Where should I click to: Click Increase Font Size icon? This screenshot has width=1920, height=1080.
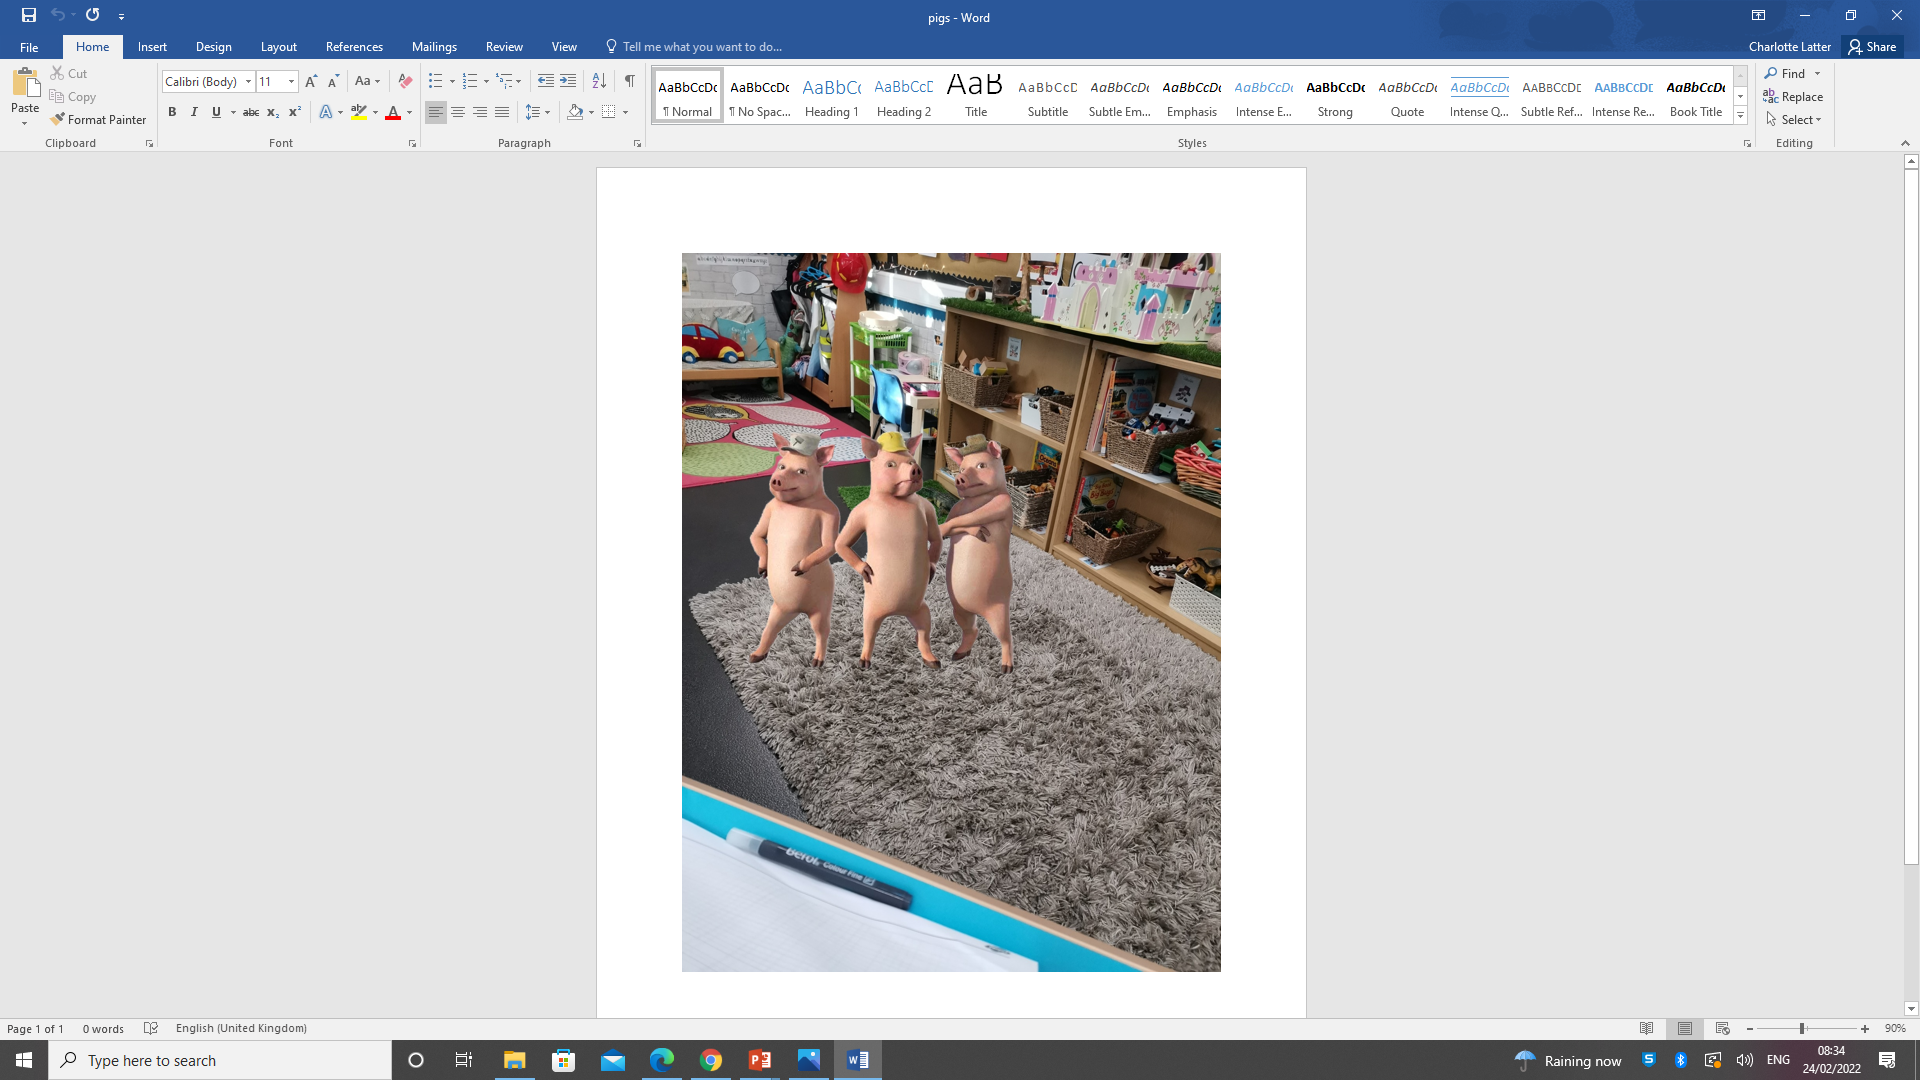pyautogui.click(x=311, y=81)
